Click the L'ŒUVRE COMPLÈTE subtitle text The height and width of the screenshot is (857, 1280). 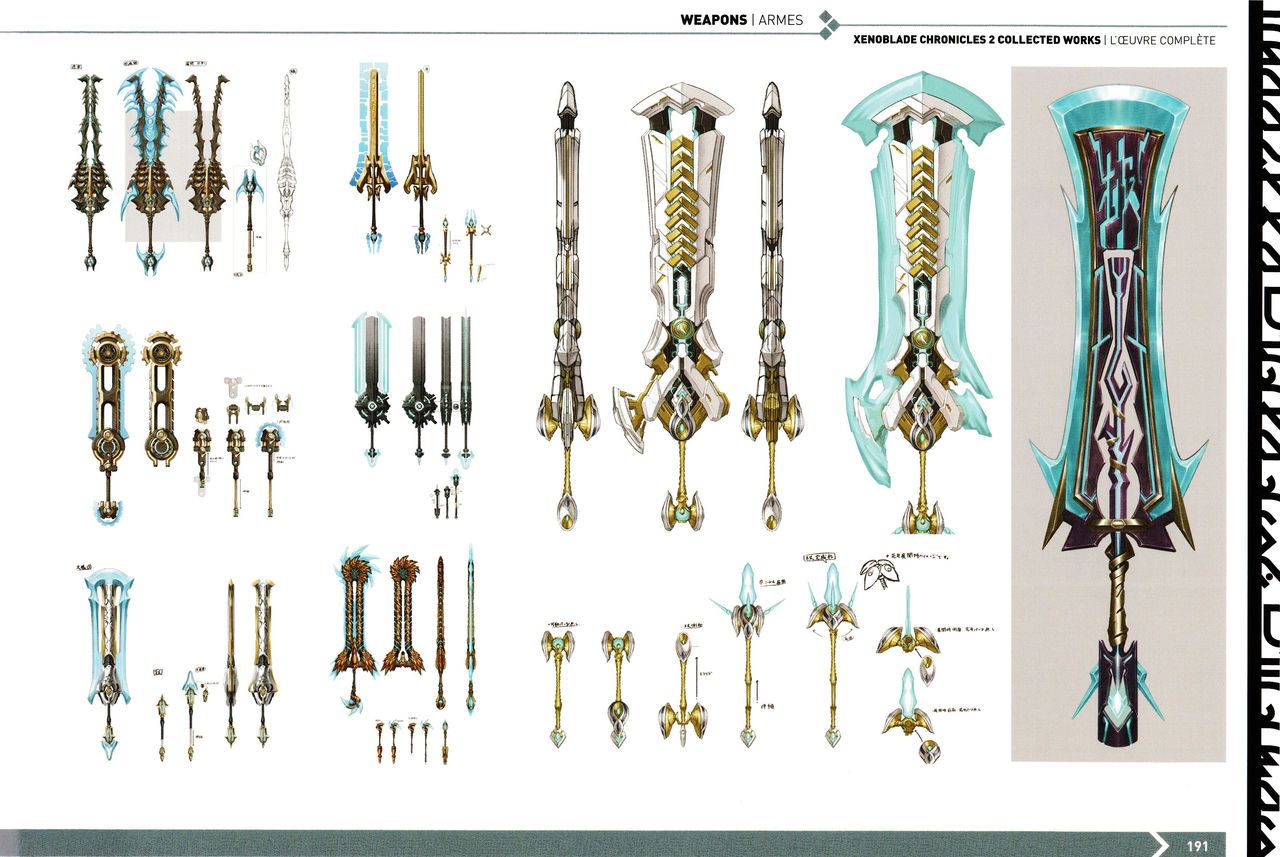click(x=1162, y=41)
